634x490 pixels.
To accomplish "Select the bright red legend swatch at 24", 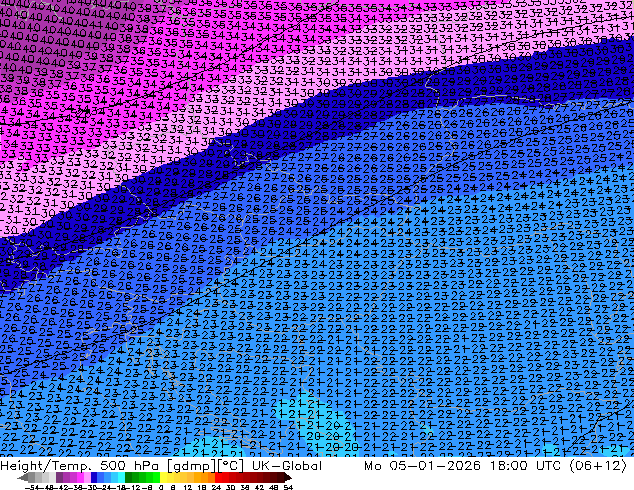I will (x=218, y=477).
